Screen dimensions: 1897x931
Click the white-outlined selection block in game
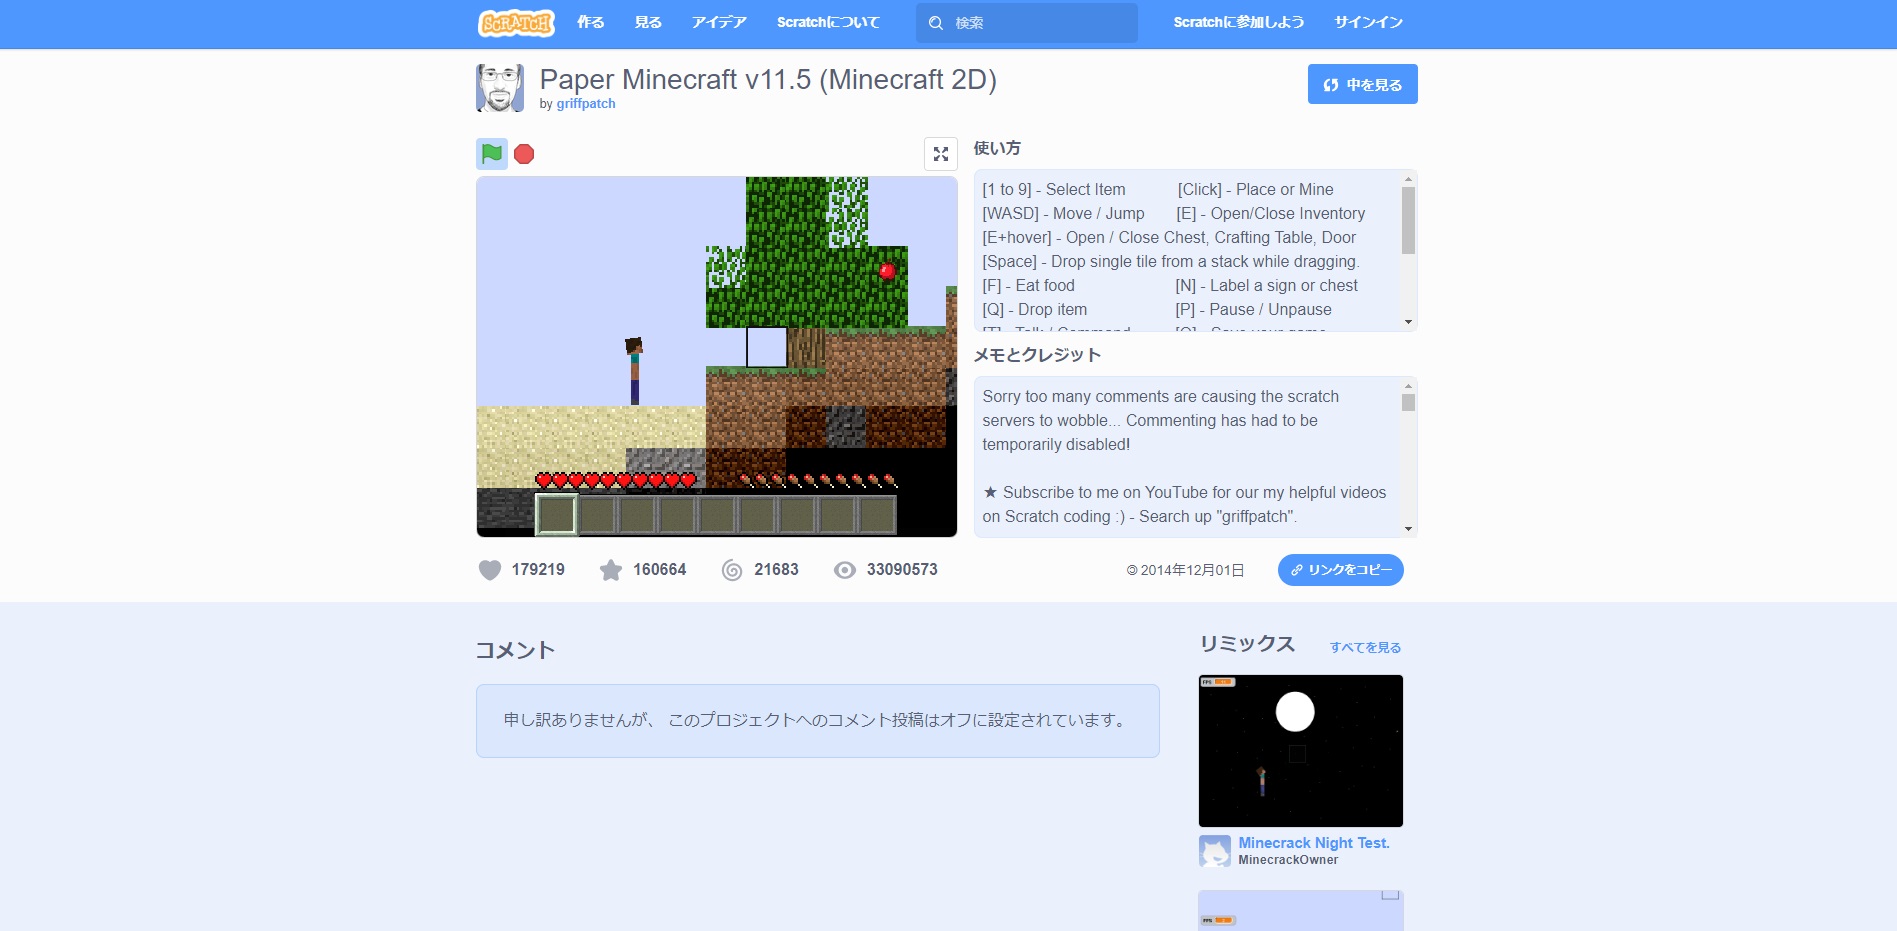click(767, 347)
